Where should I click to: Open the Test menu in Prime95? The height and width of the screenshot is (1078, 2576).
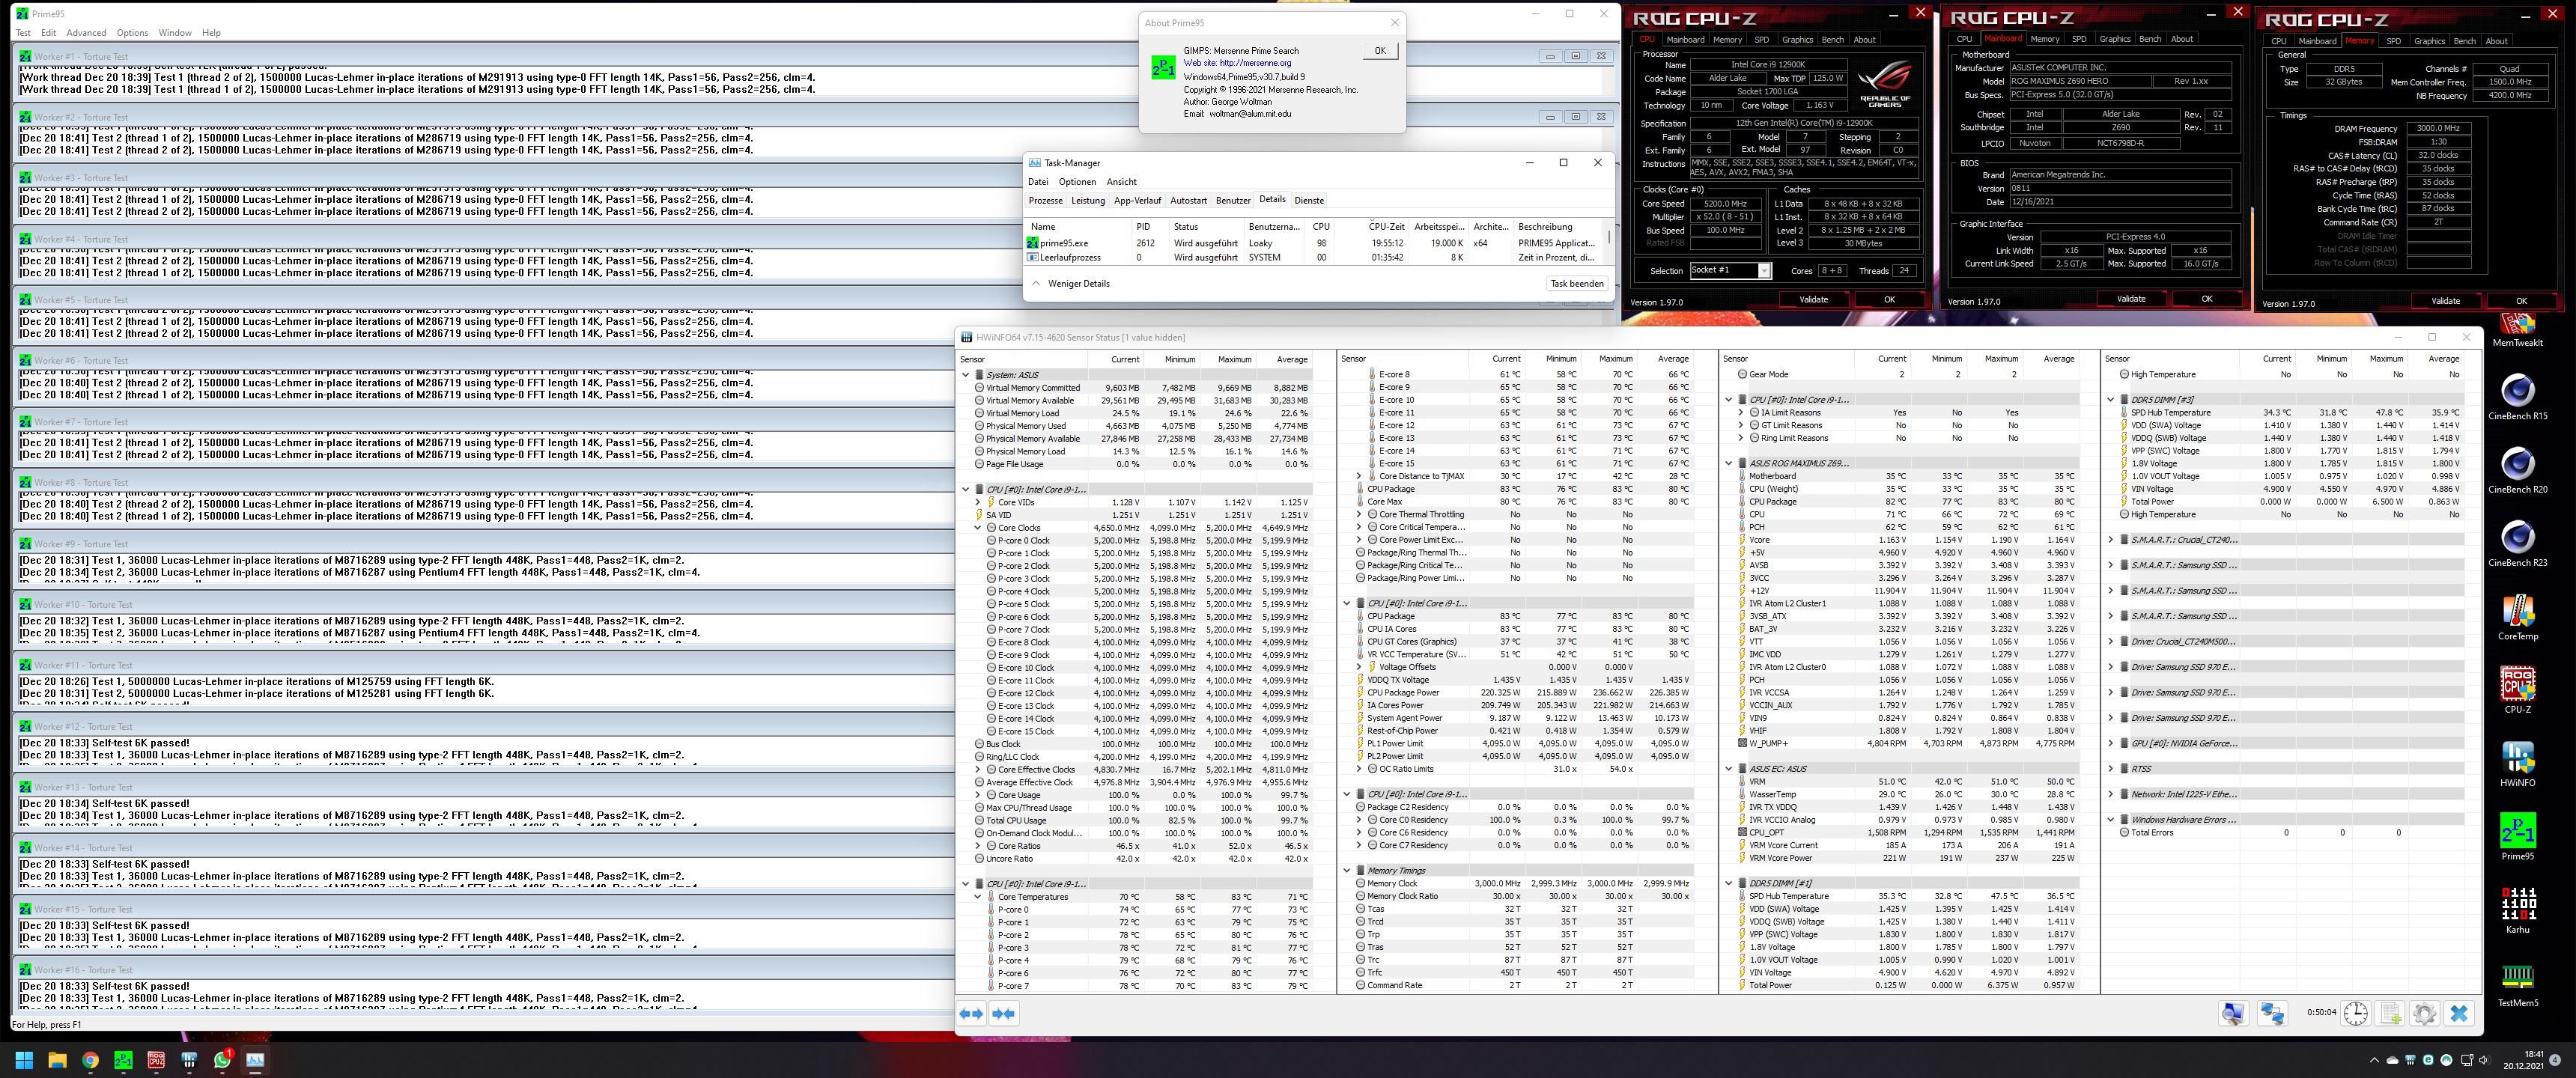[x=23, y=33]
